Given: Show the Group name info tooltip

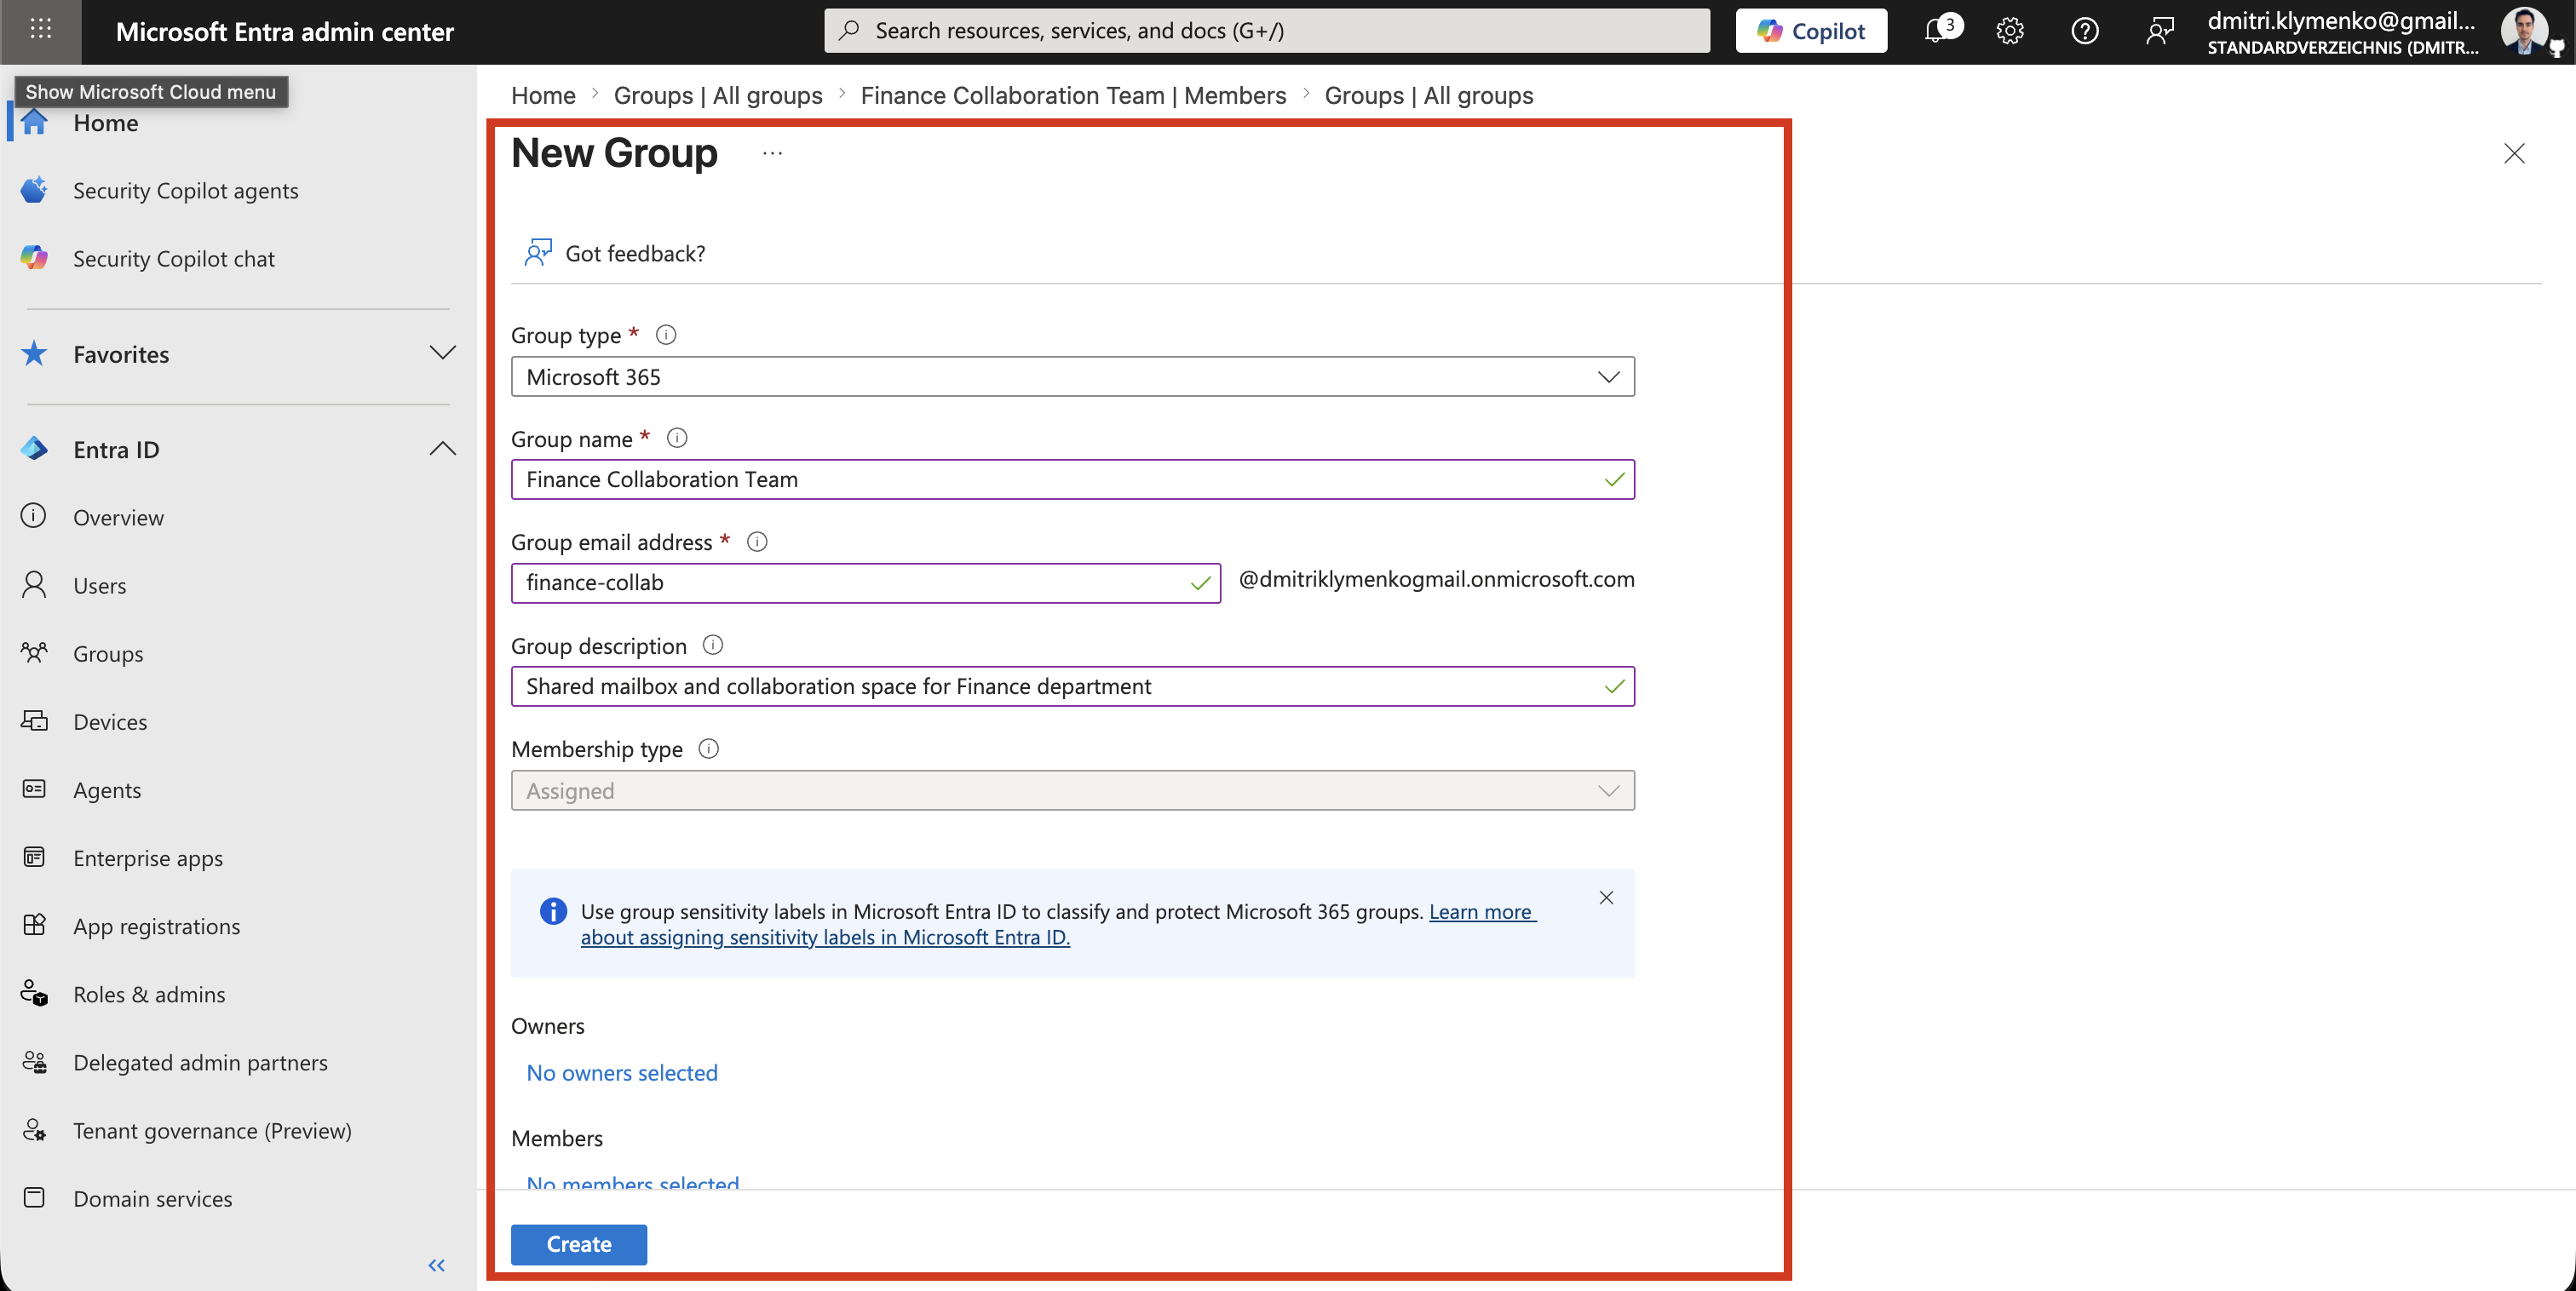Looking at the screenshot, I should click(677, 438).
